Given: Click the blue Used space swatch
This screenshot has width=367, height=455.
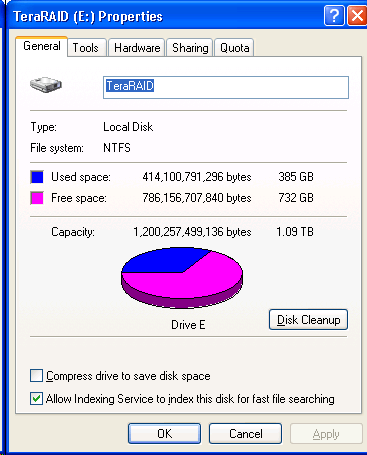Looking at the screenshot, I should (x=37, y=177).
